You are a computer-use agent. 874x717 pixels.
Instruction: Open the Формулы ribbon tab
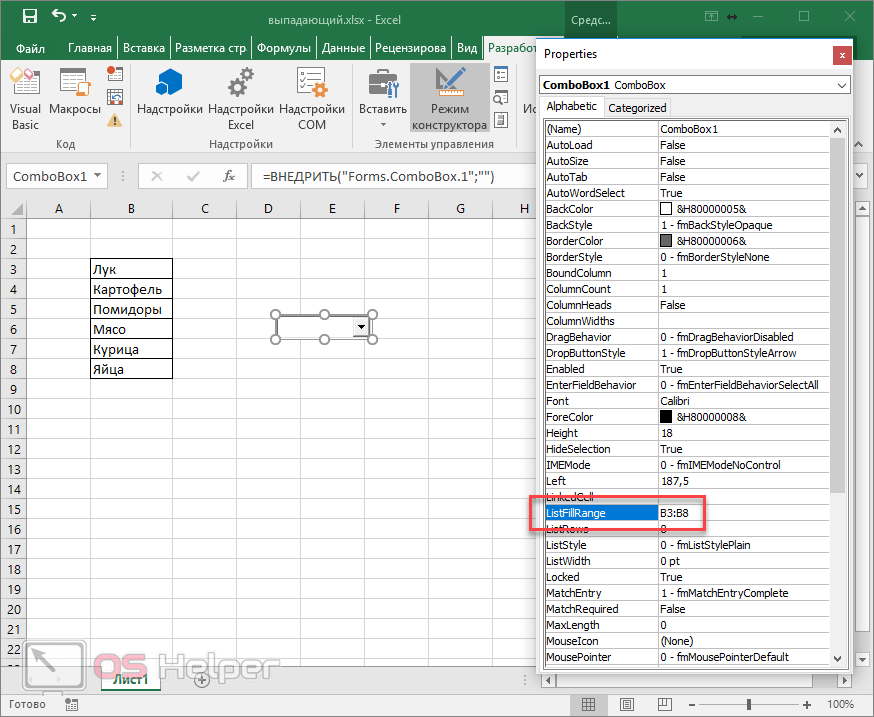(x=284, y=47)
